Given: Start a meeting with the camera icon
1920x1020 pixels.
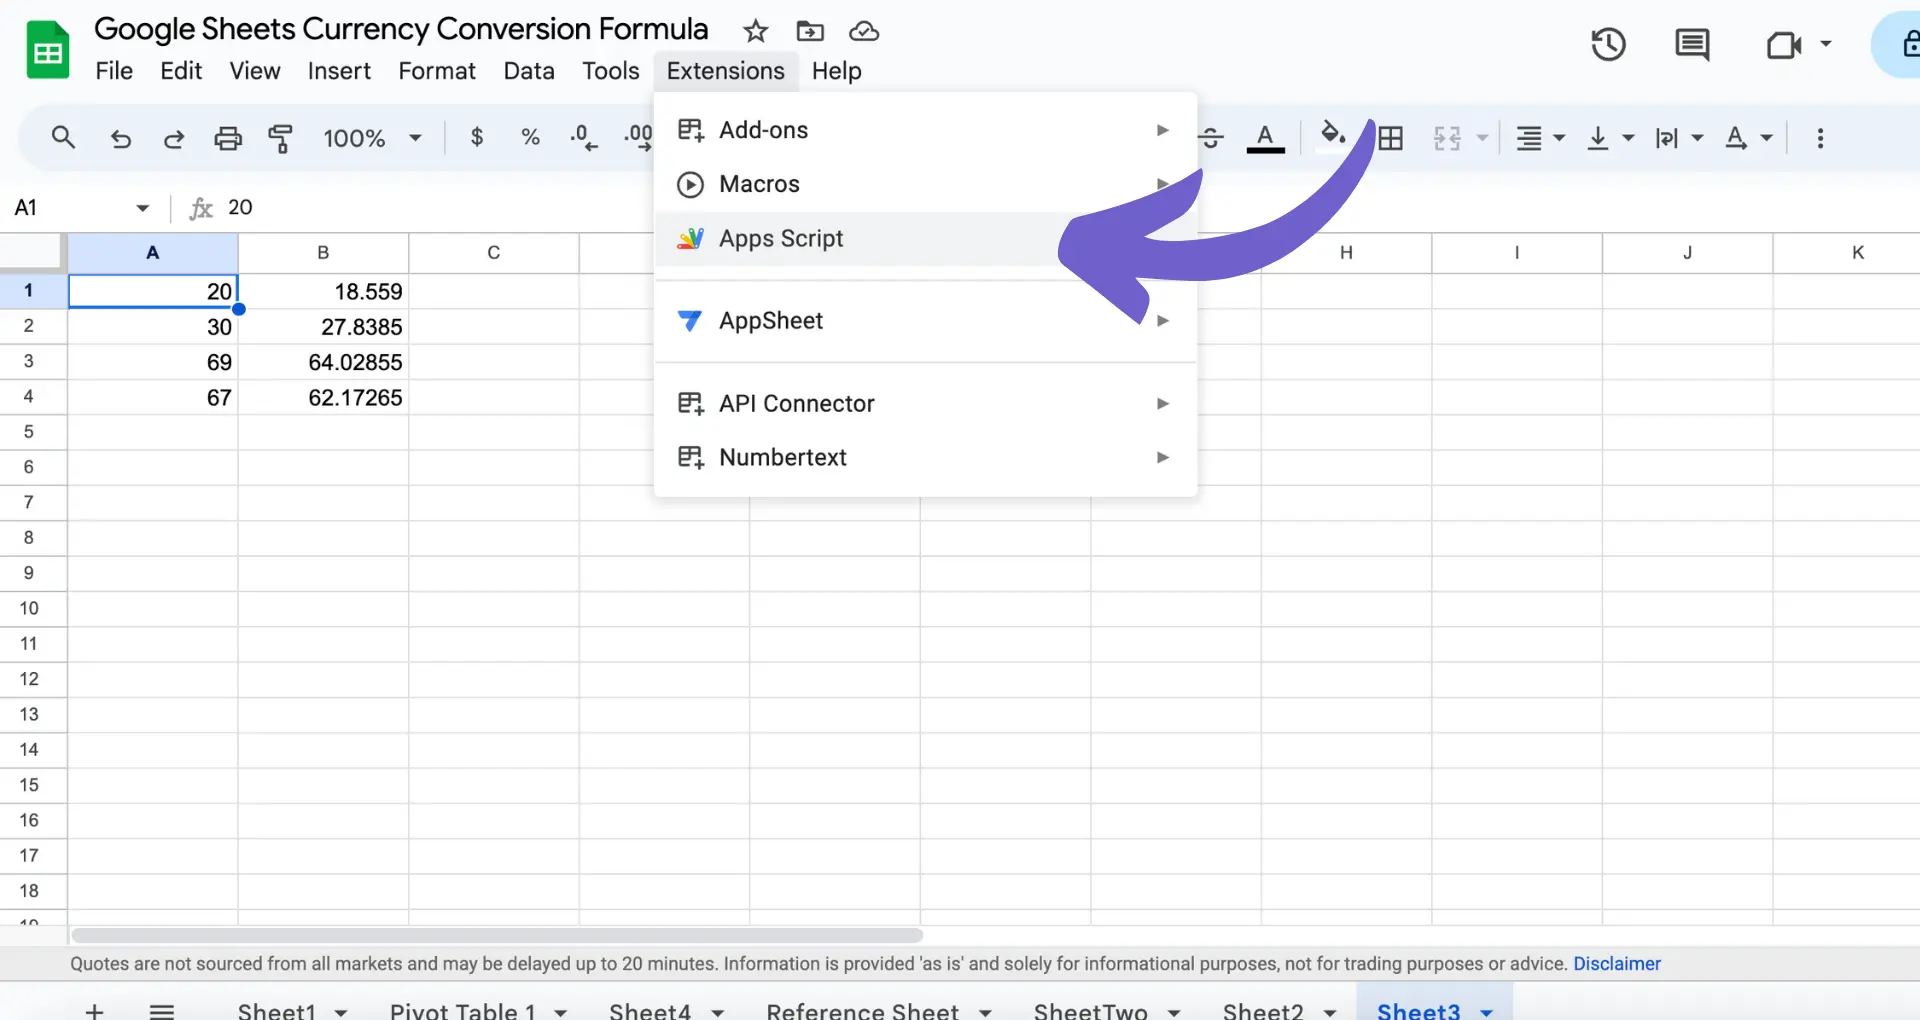Looking at the screenshot, I should tap(1783, 44).
